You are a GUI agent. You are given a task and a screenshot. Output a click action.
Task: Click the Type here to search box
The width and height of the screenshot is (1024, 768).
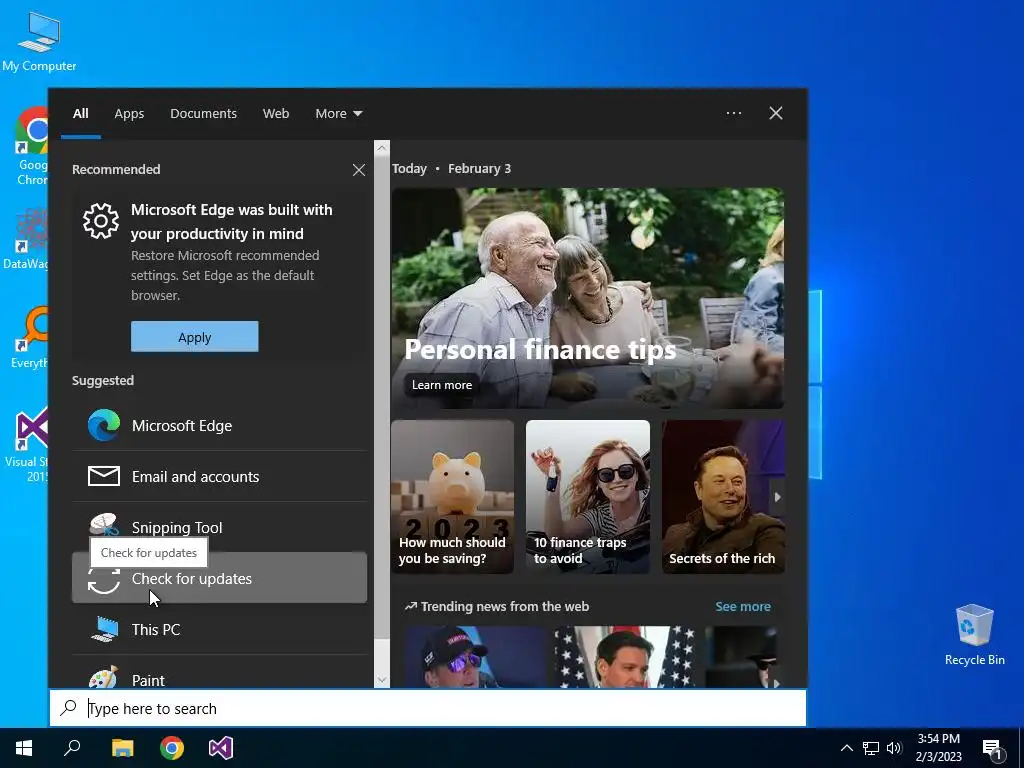(428, 708)
